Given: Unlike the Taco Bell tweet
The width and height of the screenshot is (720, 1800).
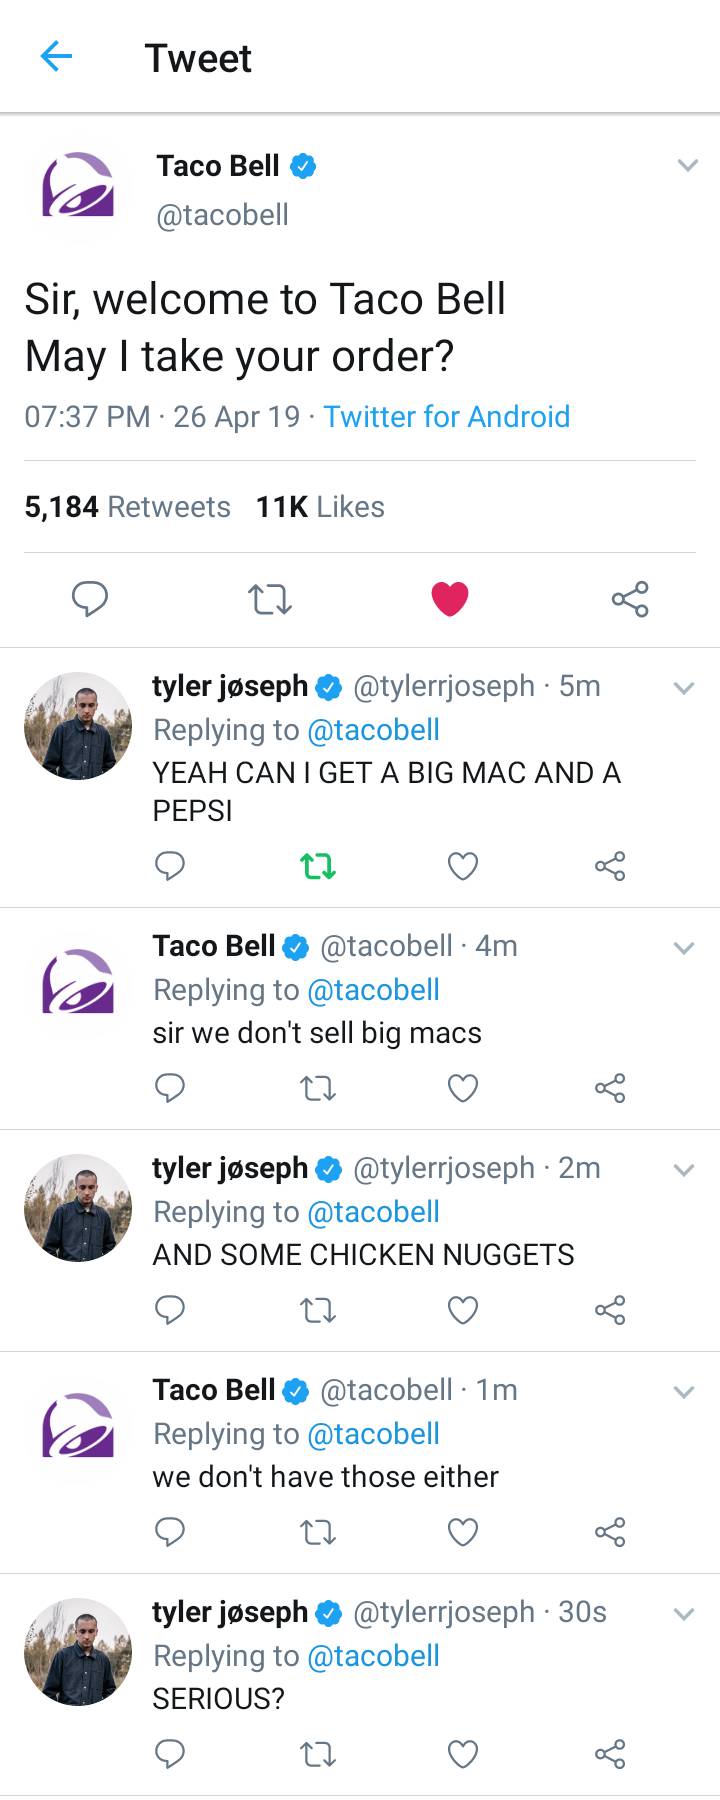Looking at the screenshot, I should tap(450, 600).
